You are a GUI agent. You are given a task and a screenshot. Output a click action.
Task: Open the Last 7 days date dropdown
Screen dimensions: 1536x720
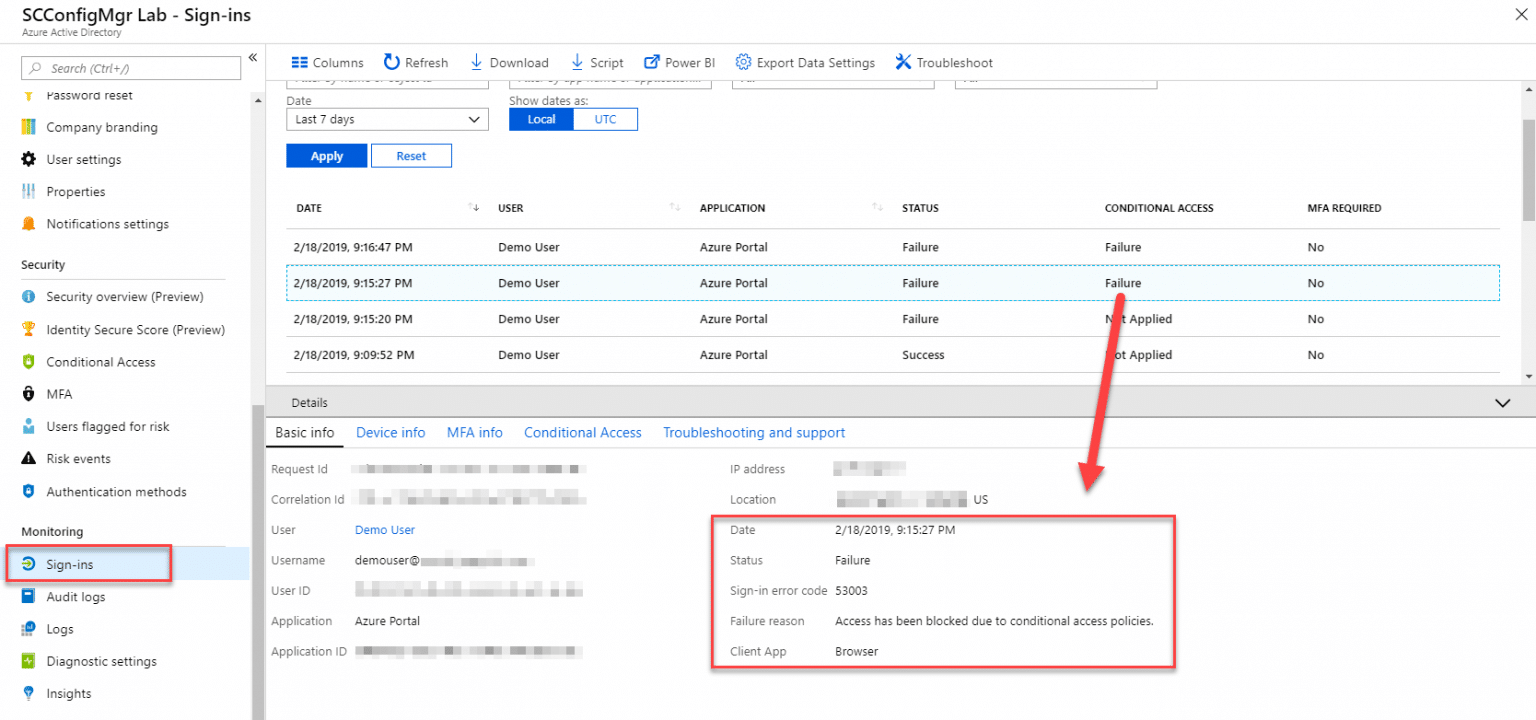point(387,119)
